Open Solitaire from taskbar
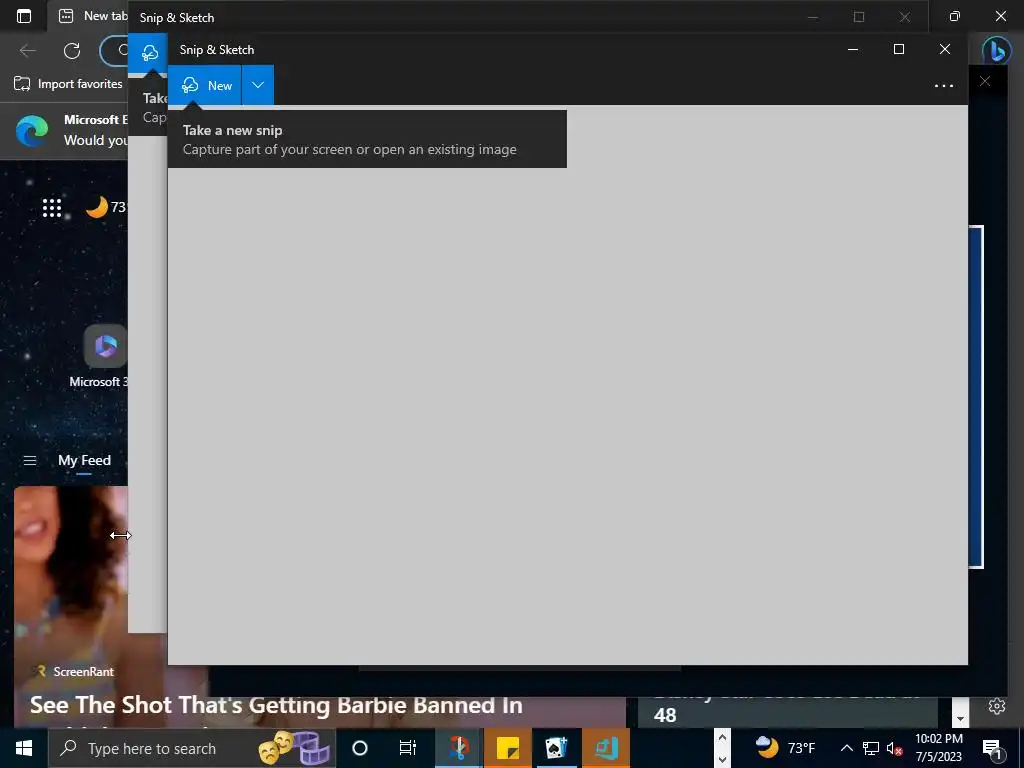Screen dimensions: 1024x768 [556, 748]
